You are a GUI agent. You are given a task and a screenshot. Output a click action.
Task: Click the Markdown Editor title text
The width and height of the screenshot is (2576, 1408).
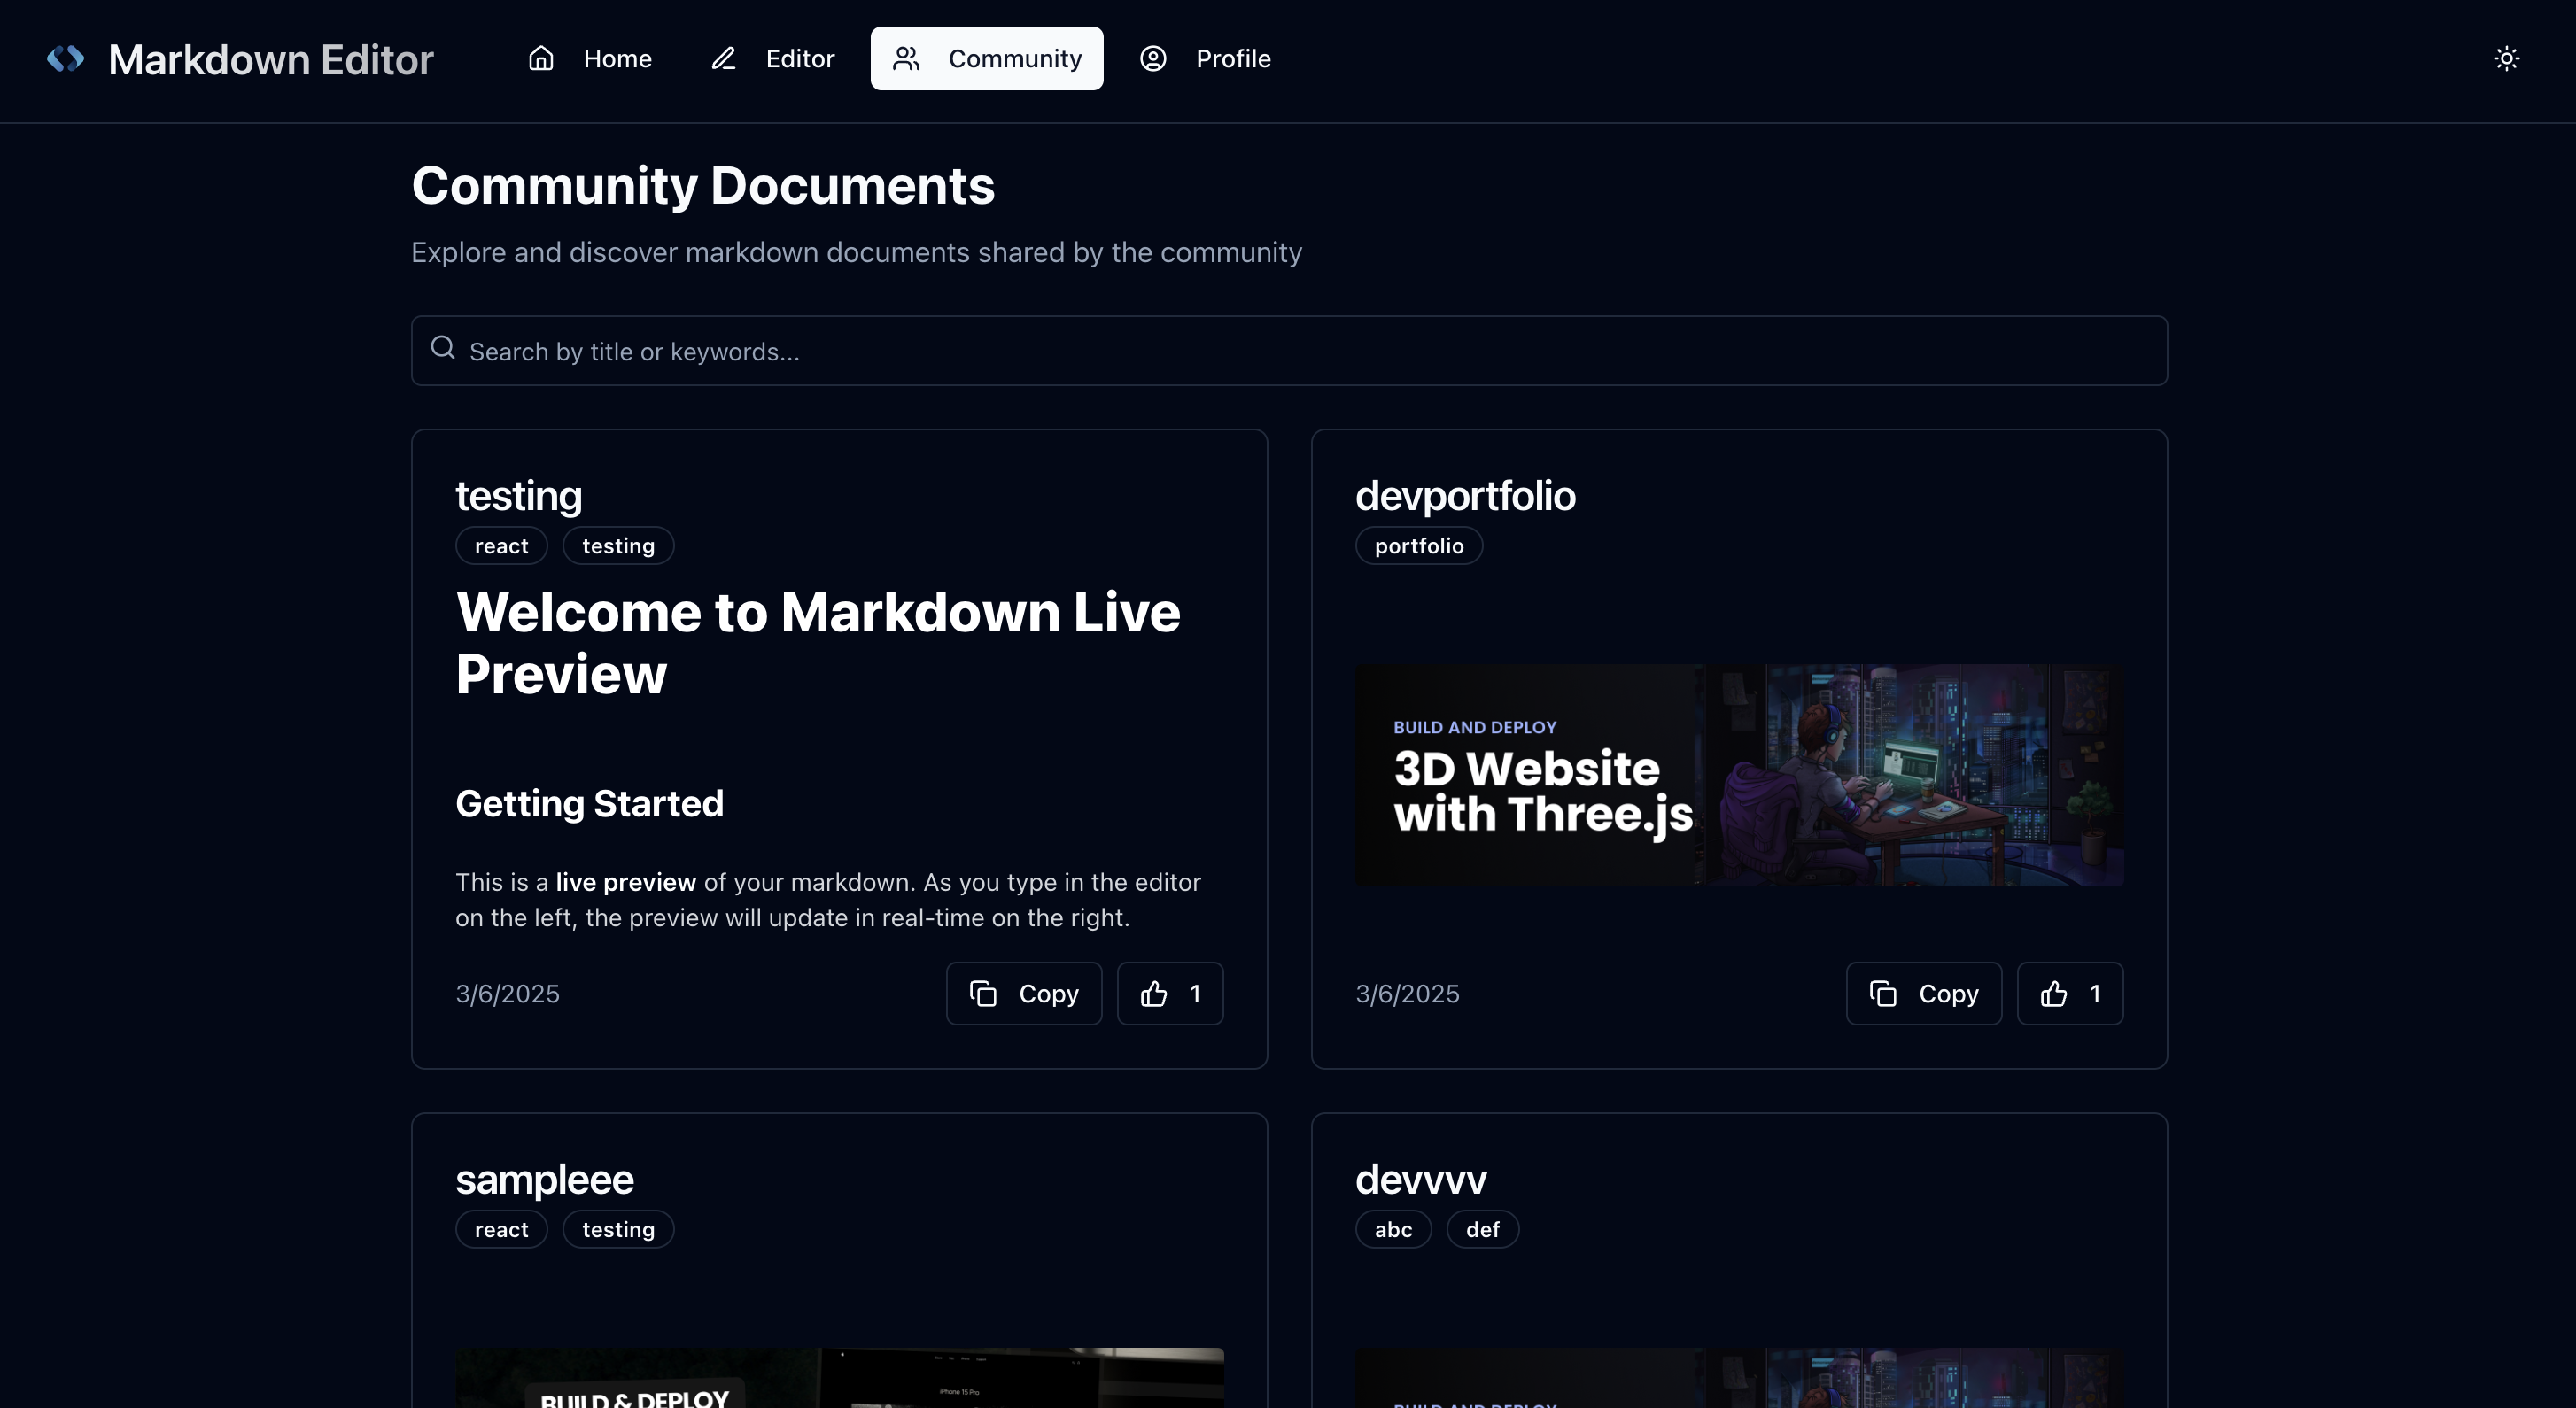271,60
